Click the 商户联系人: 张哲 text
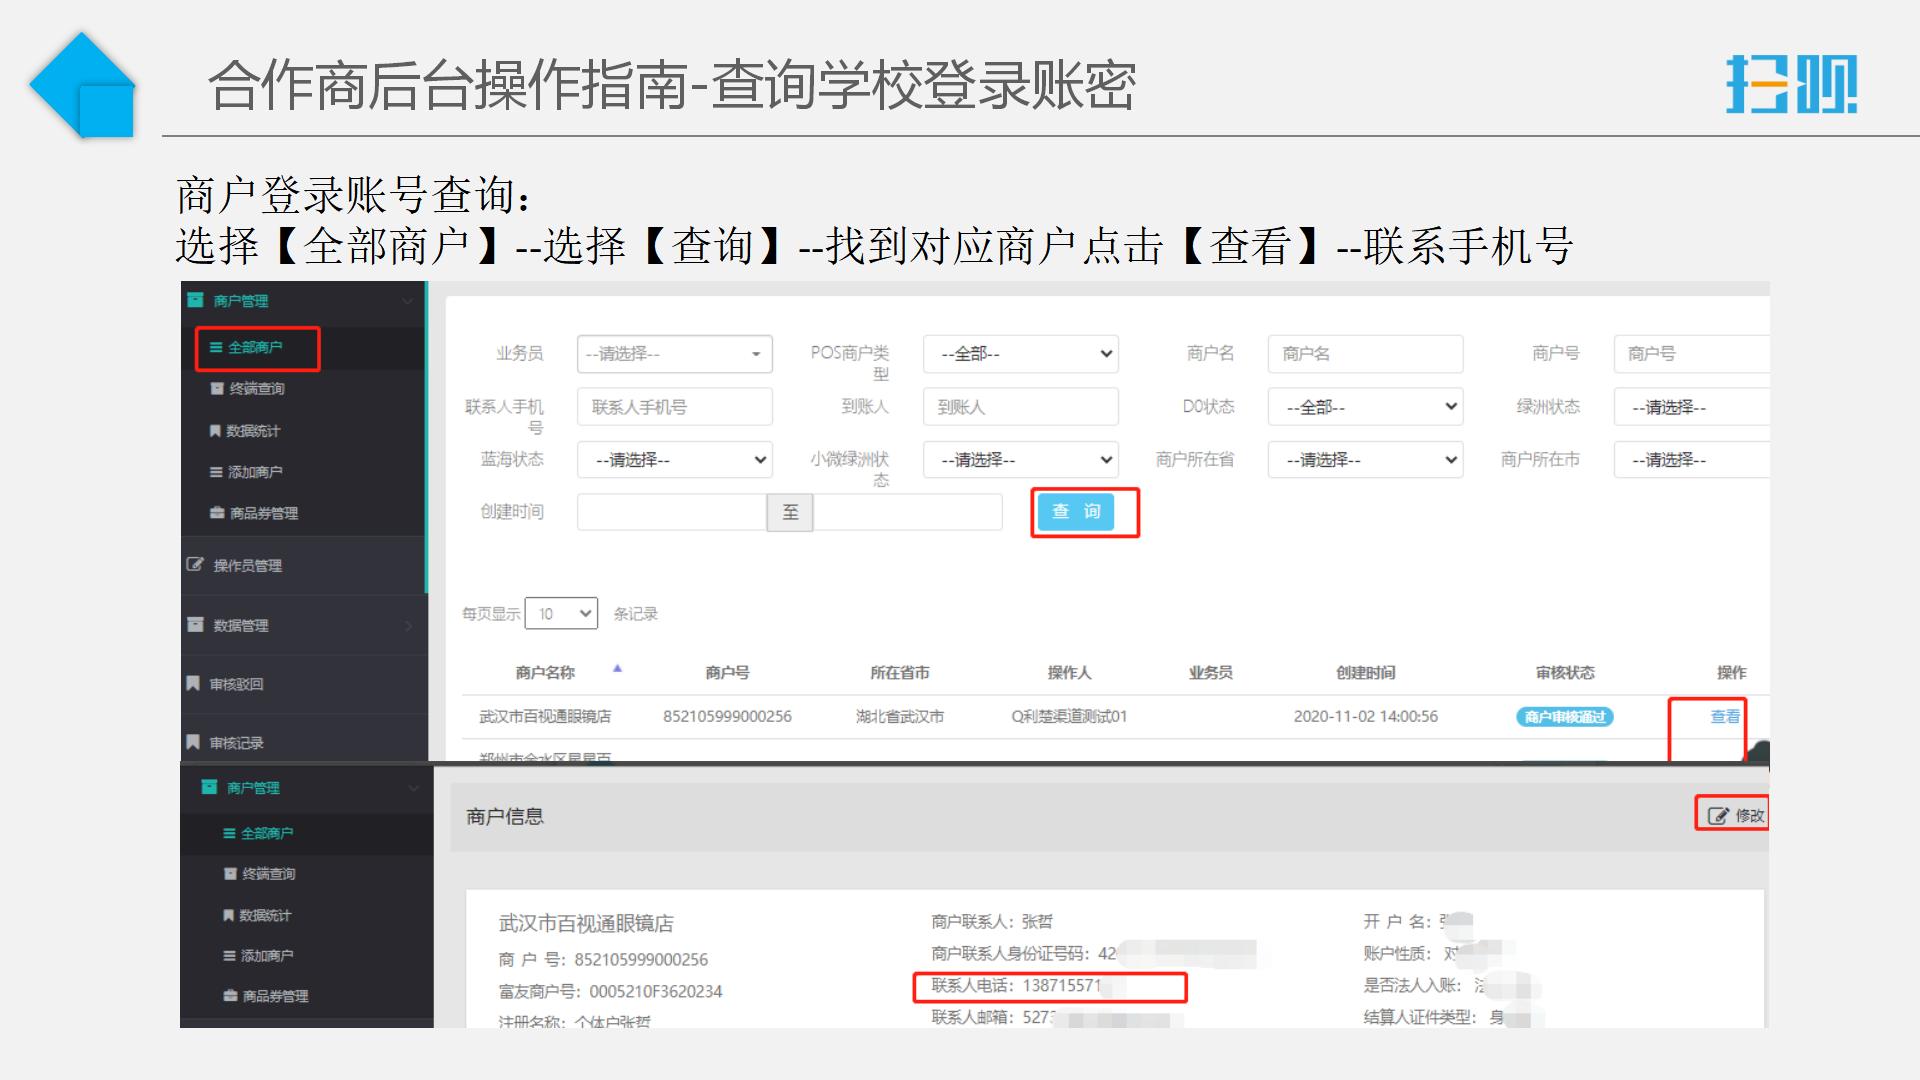Viewport: 1920px width, 1080px height. 991,922
